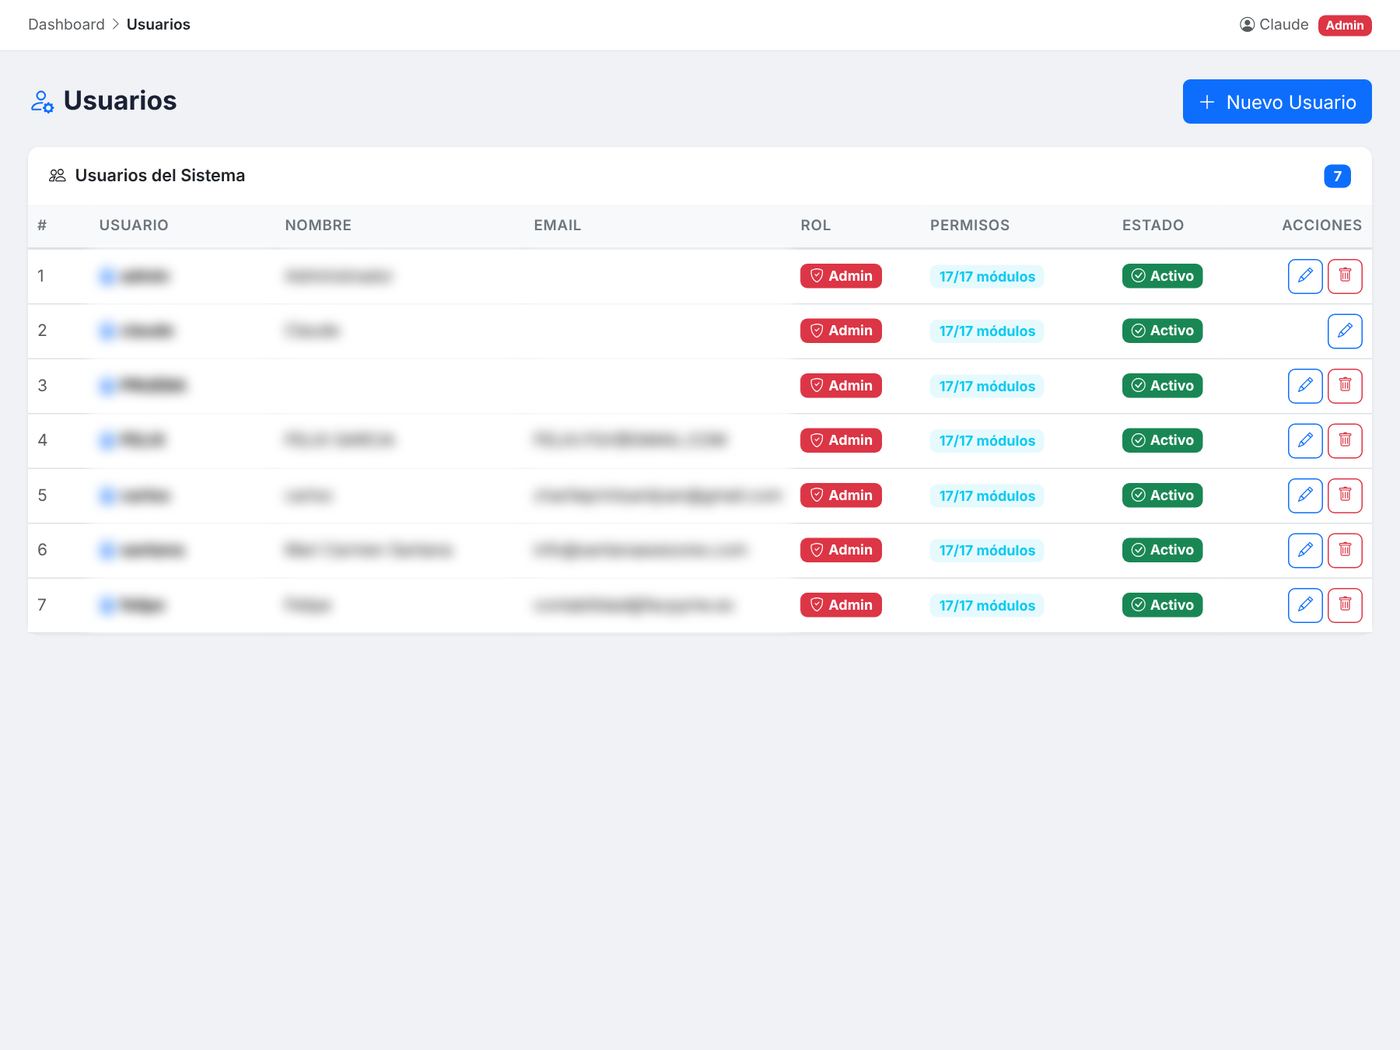Select the USUARIO column header
Viewport: 1400px width, 1050px height.
coord(134,225)
